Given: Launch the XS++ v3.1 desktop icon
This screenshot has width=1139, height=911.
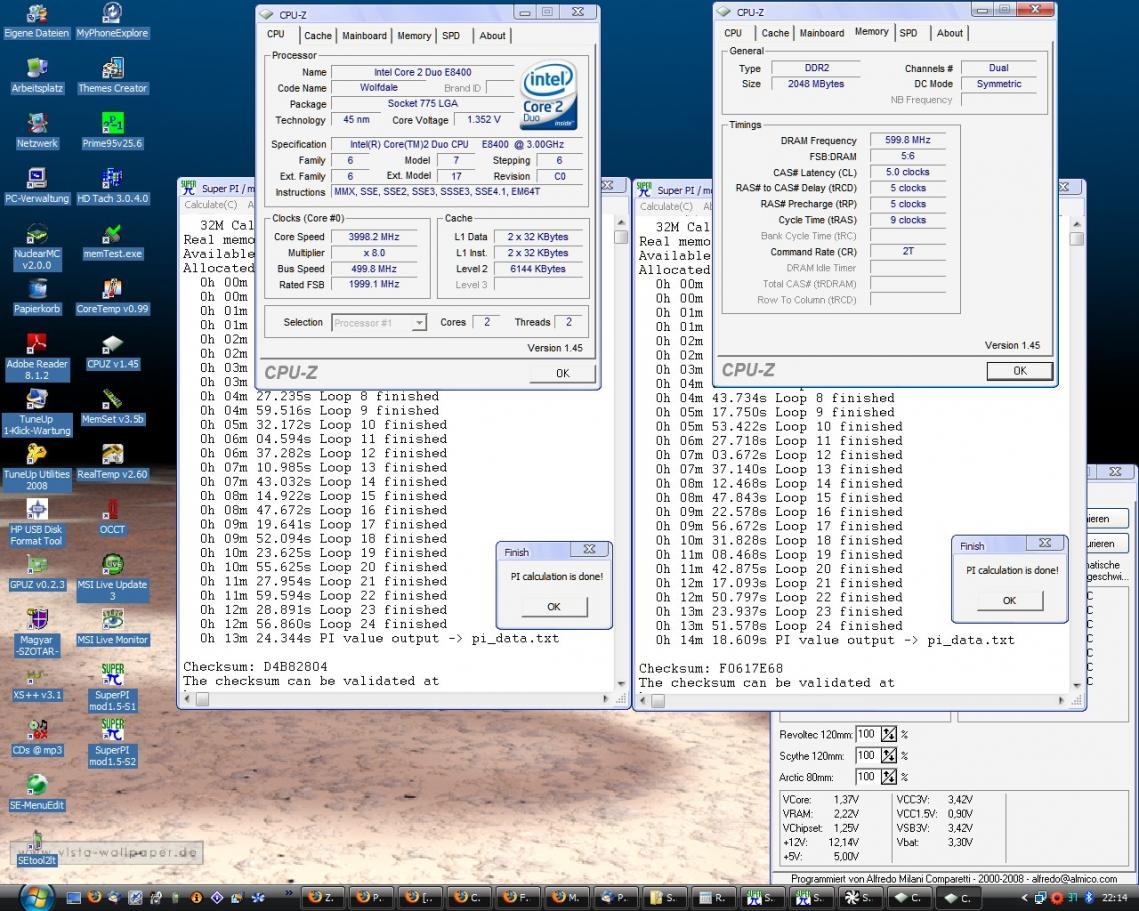Looking at the screenshot, I should click(x=37, y=683).
